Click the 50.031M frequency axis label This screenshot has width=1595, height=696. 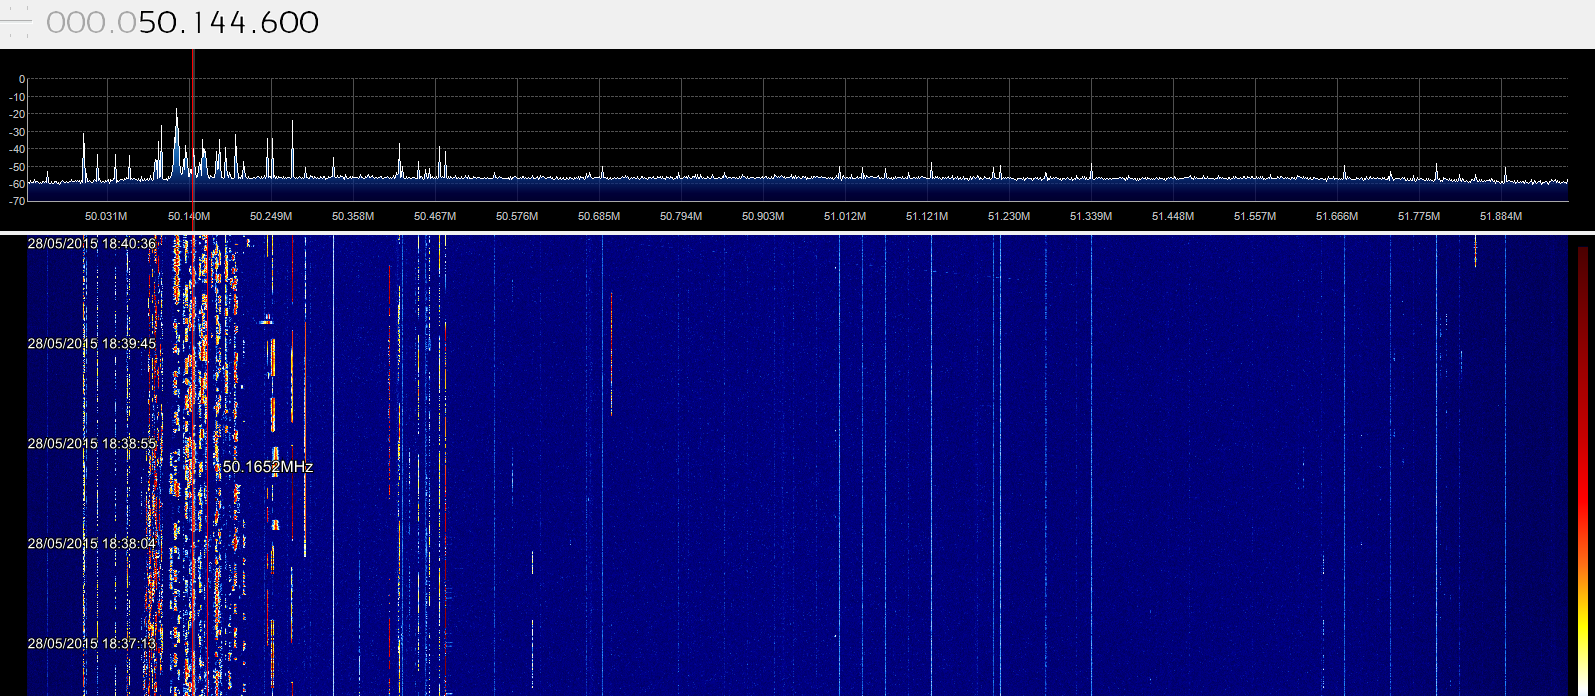(106, 216)
